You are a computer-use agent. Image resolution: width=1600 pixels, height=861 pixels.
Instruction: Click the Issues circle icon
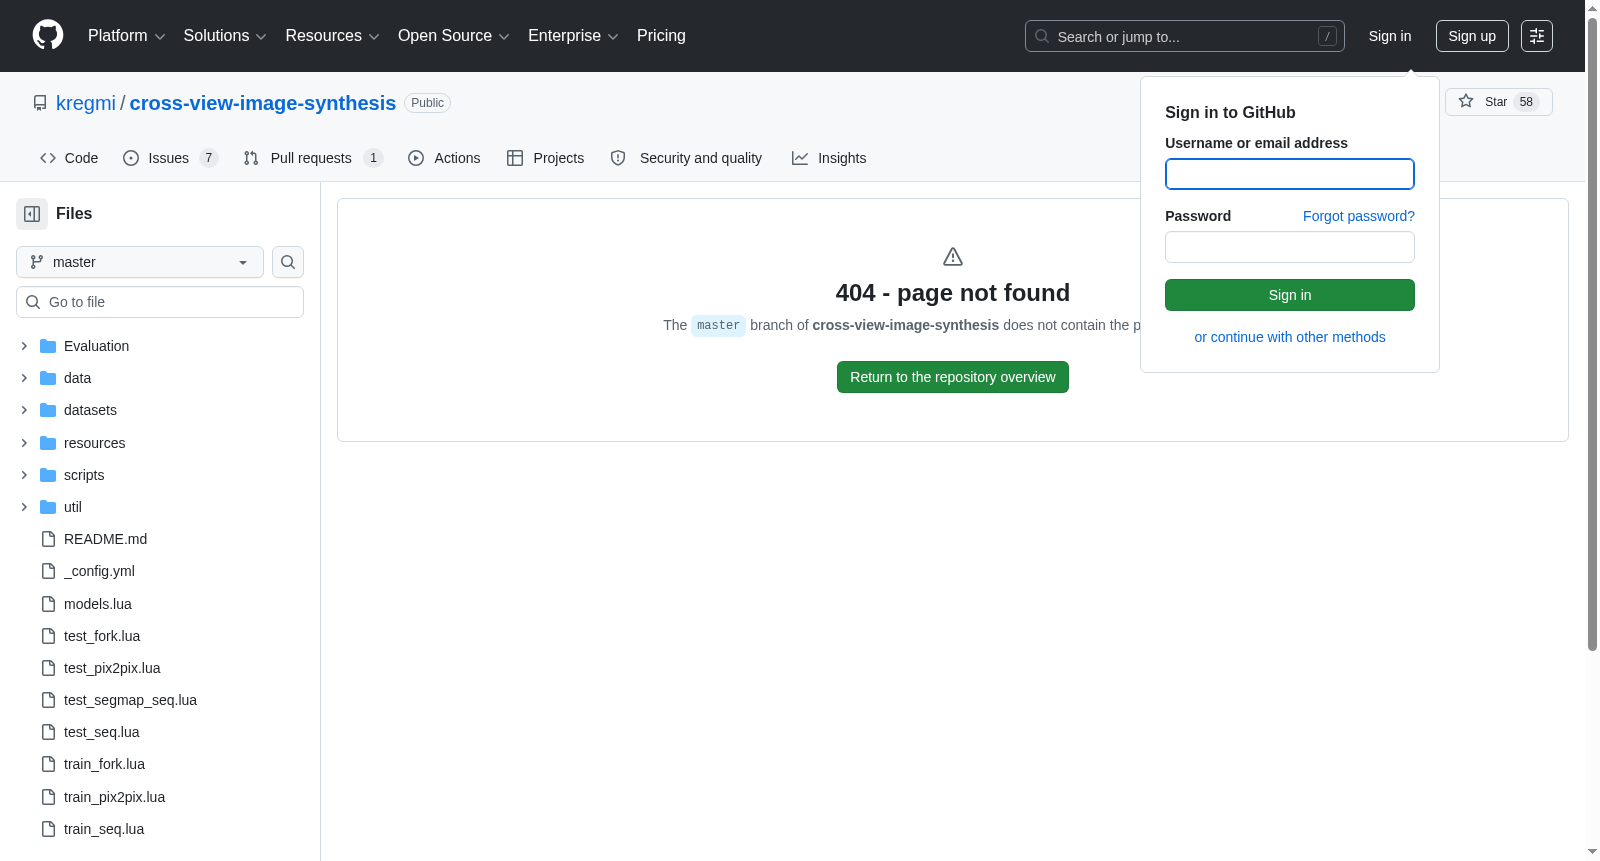tap(131, 158)
